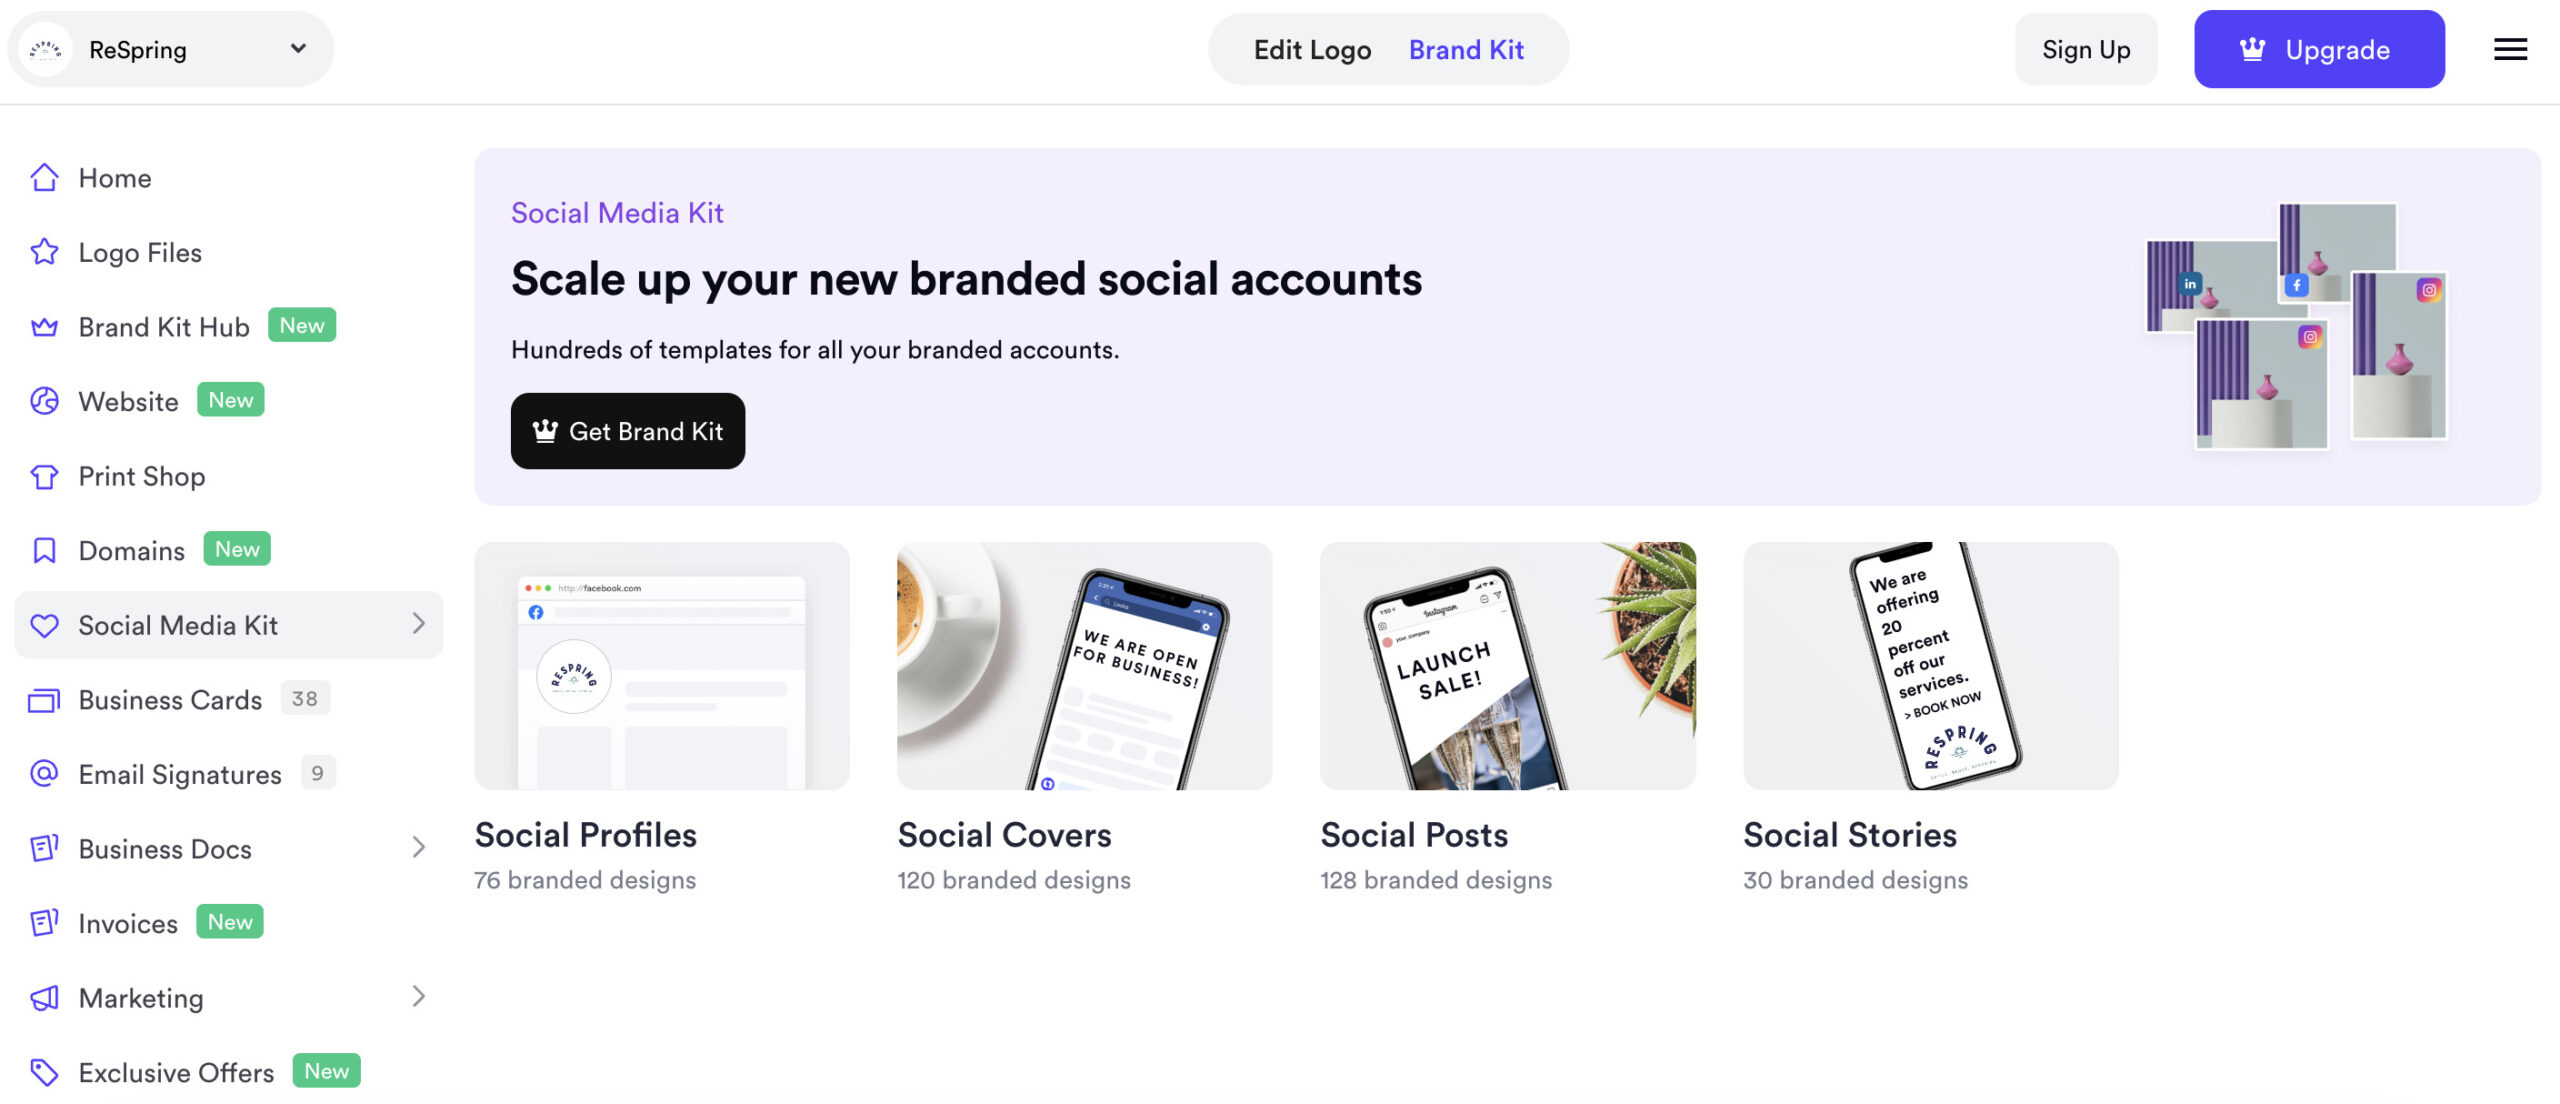Expand the Social Media Kit chevron
This screenshot has width=2560, height=1104.
tap(418, 624)
